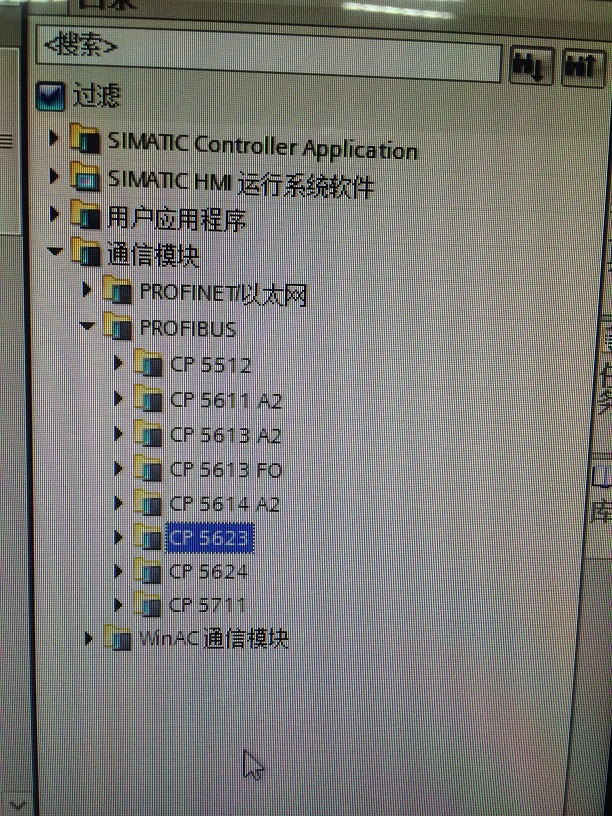612x816 pixels.
Task: Expand SIMATIC HMI 运行系统软件 node
Action: [54, 176]
